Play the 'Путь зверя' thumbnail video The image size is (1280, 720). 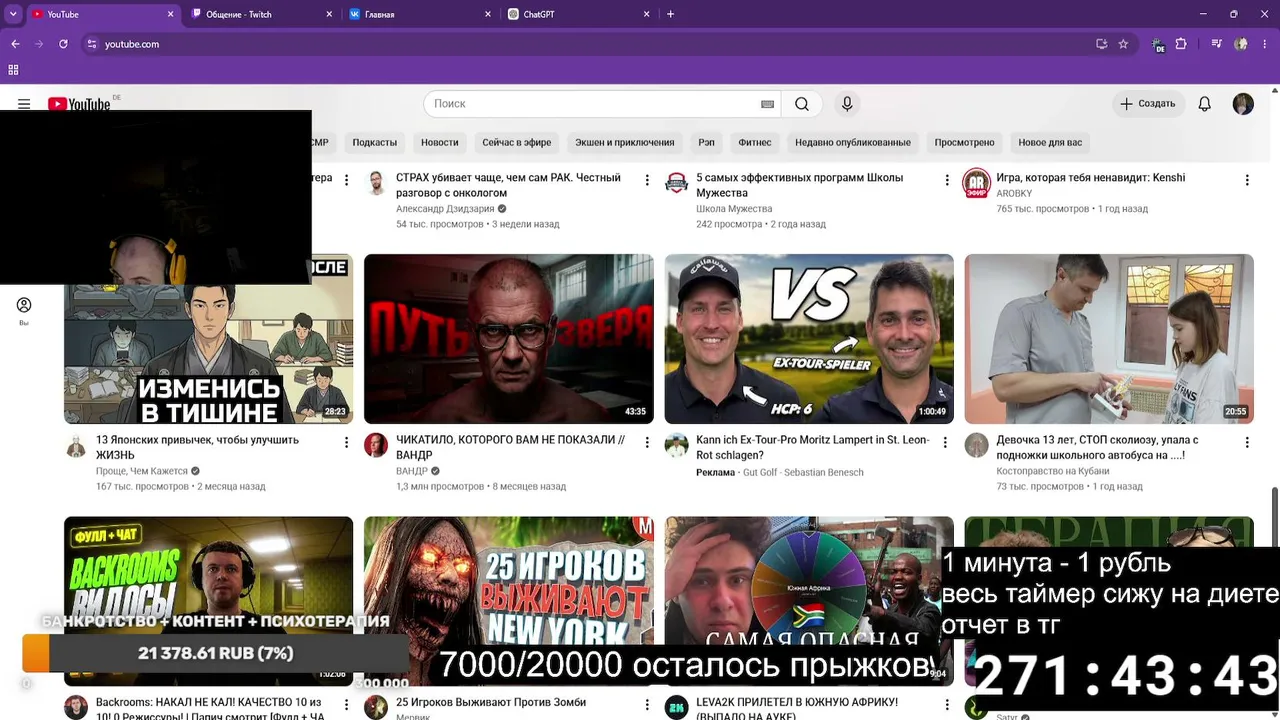[509, 339]
